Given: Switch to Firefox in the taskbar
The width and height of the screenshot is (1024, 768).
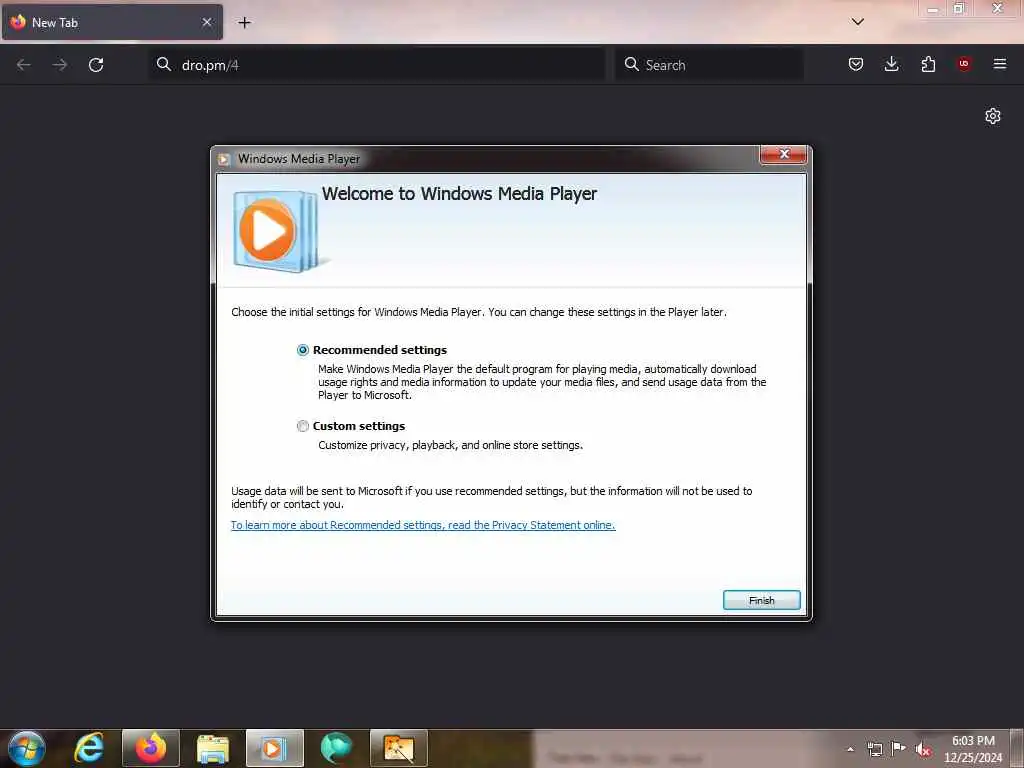Looking at the screenshot, I should click(x=151, y=748).
